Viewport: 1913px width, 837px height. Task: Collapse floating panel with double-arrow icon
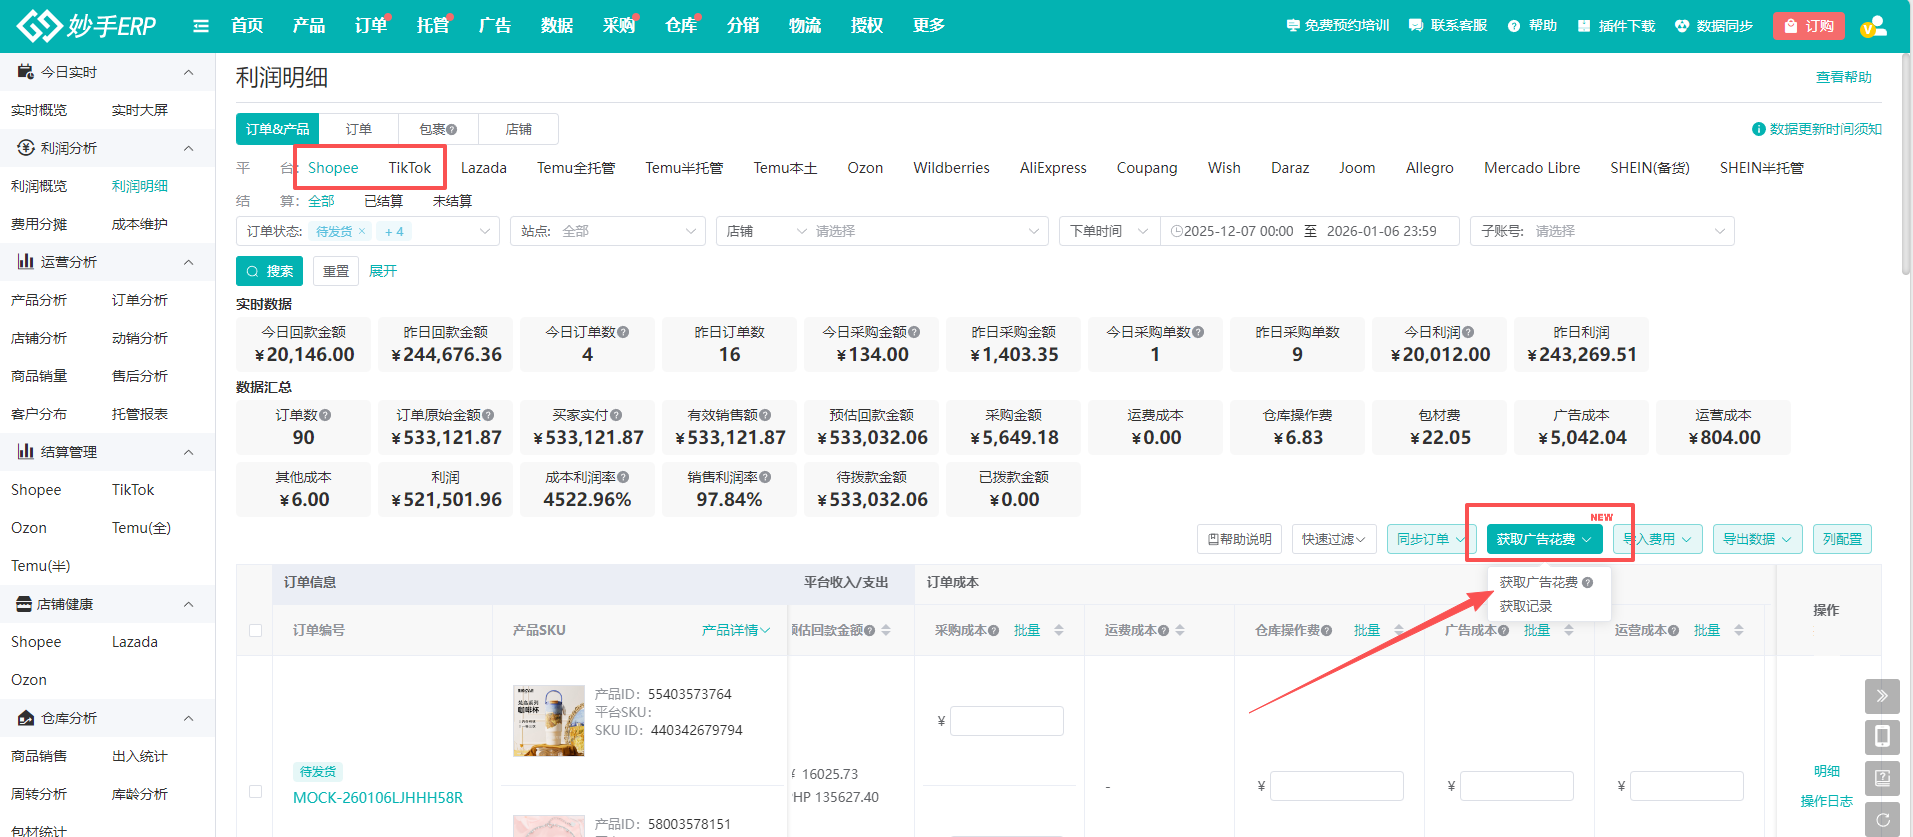(1881, 696)
